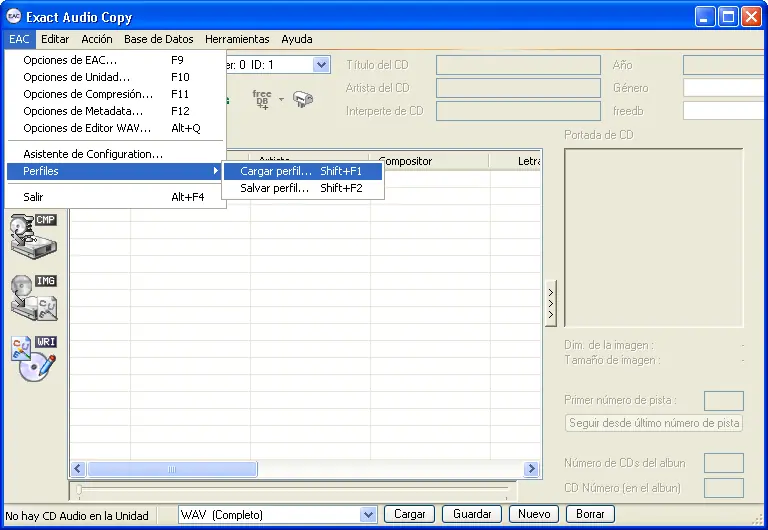768x530 pixels.
Task: Click the scrollbar left arrow
Action: (x=78, y=469)
